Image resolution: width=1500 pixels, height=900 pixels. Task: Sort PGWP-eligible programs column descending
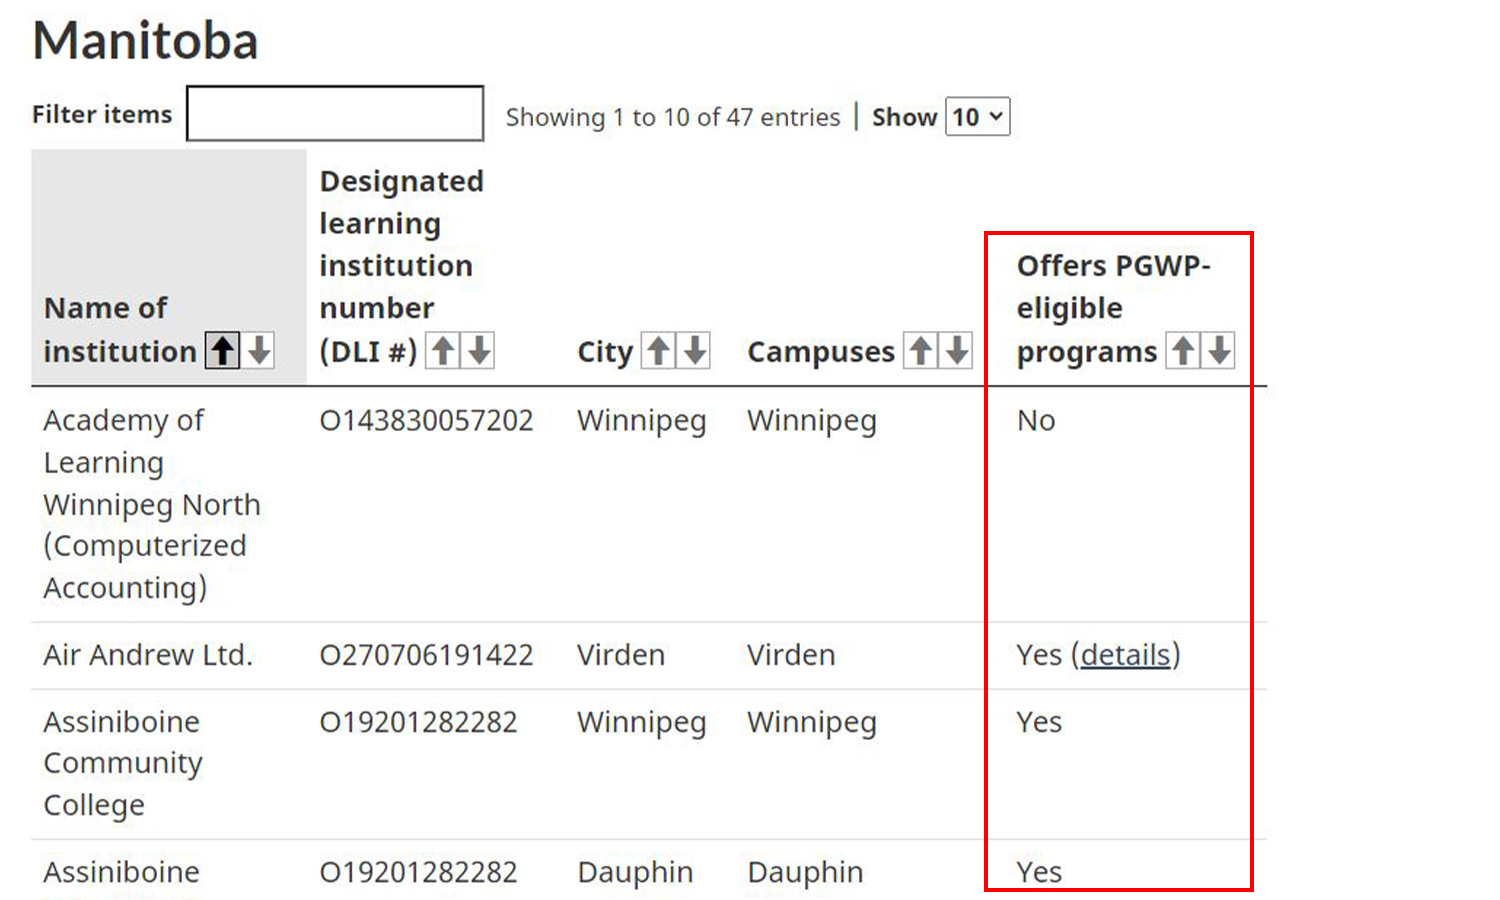tap(1220, 350)
